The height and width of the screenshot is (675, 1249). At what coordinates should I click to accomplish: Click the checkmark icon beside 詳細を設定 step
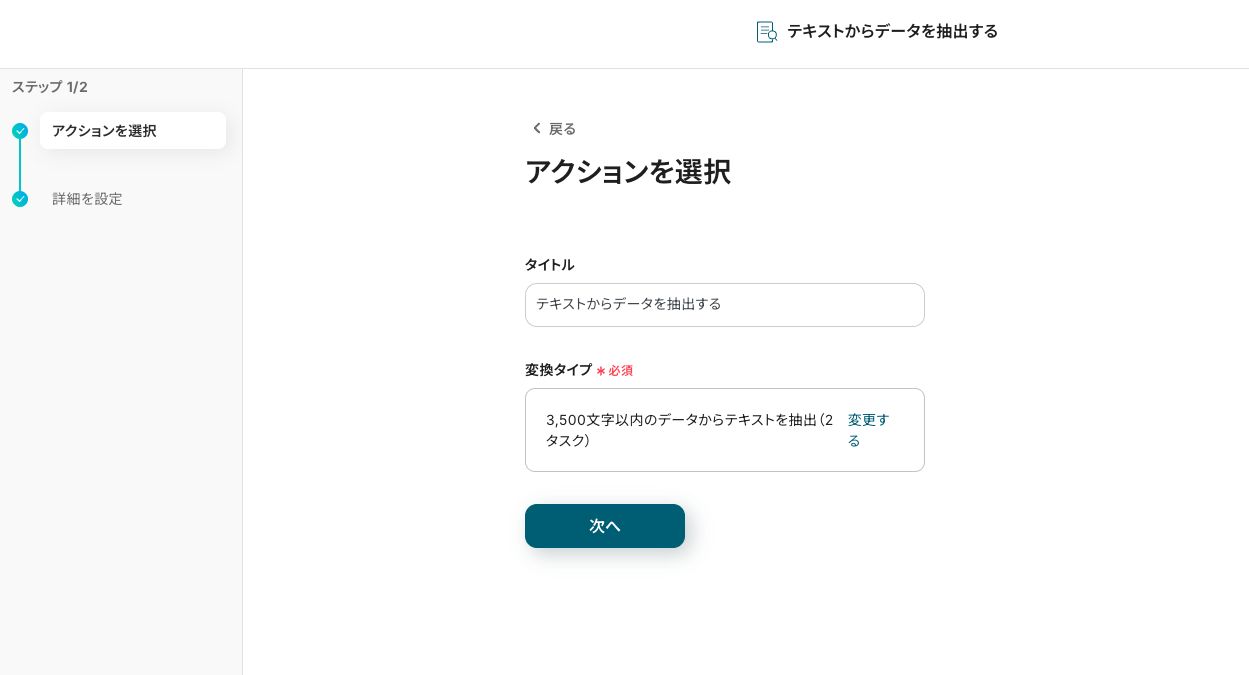(x=20, y=199)
